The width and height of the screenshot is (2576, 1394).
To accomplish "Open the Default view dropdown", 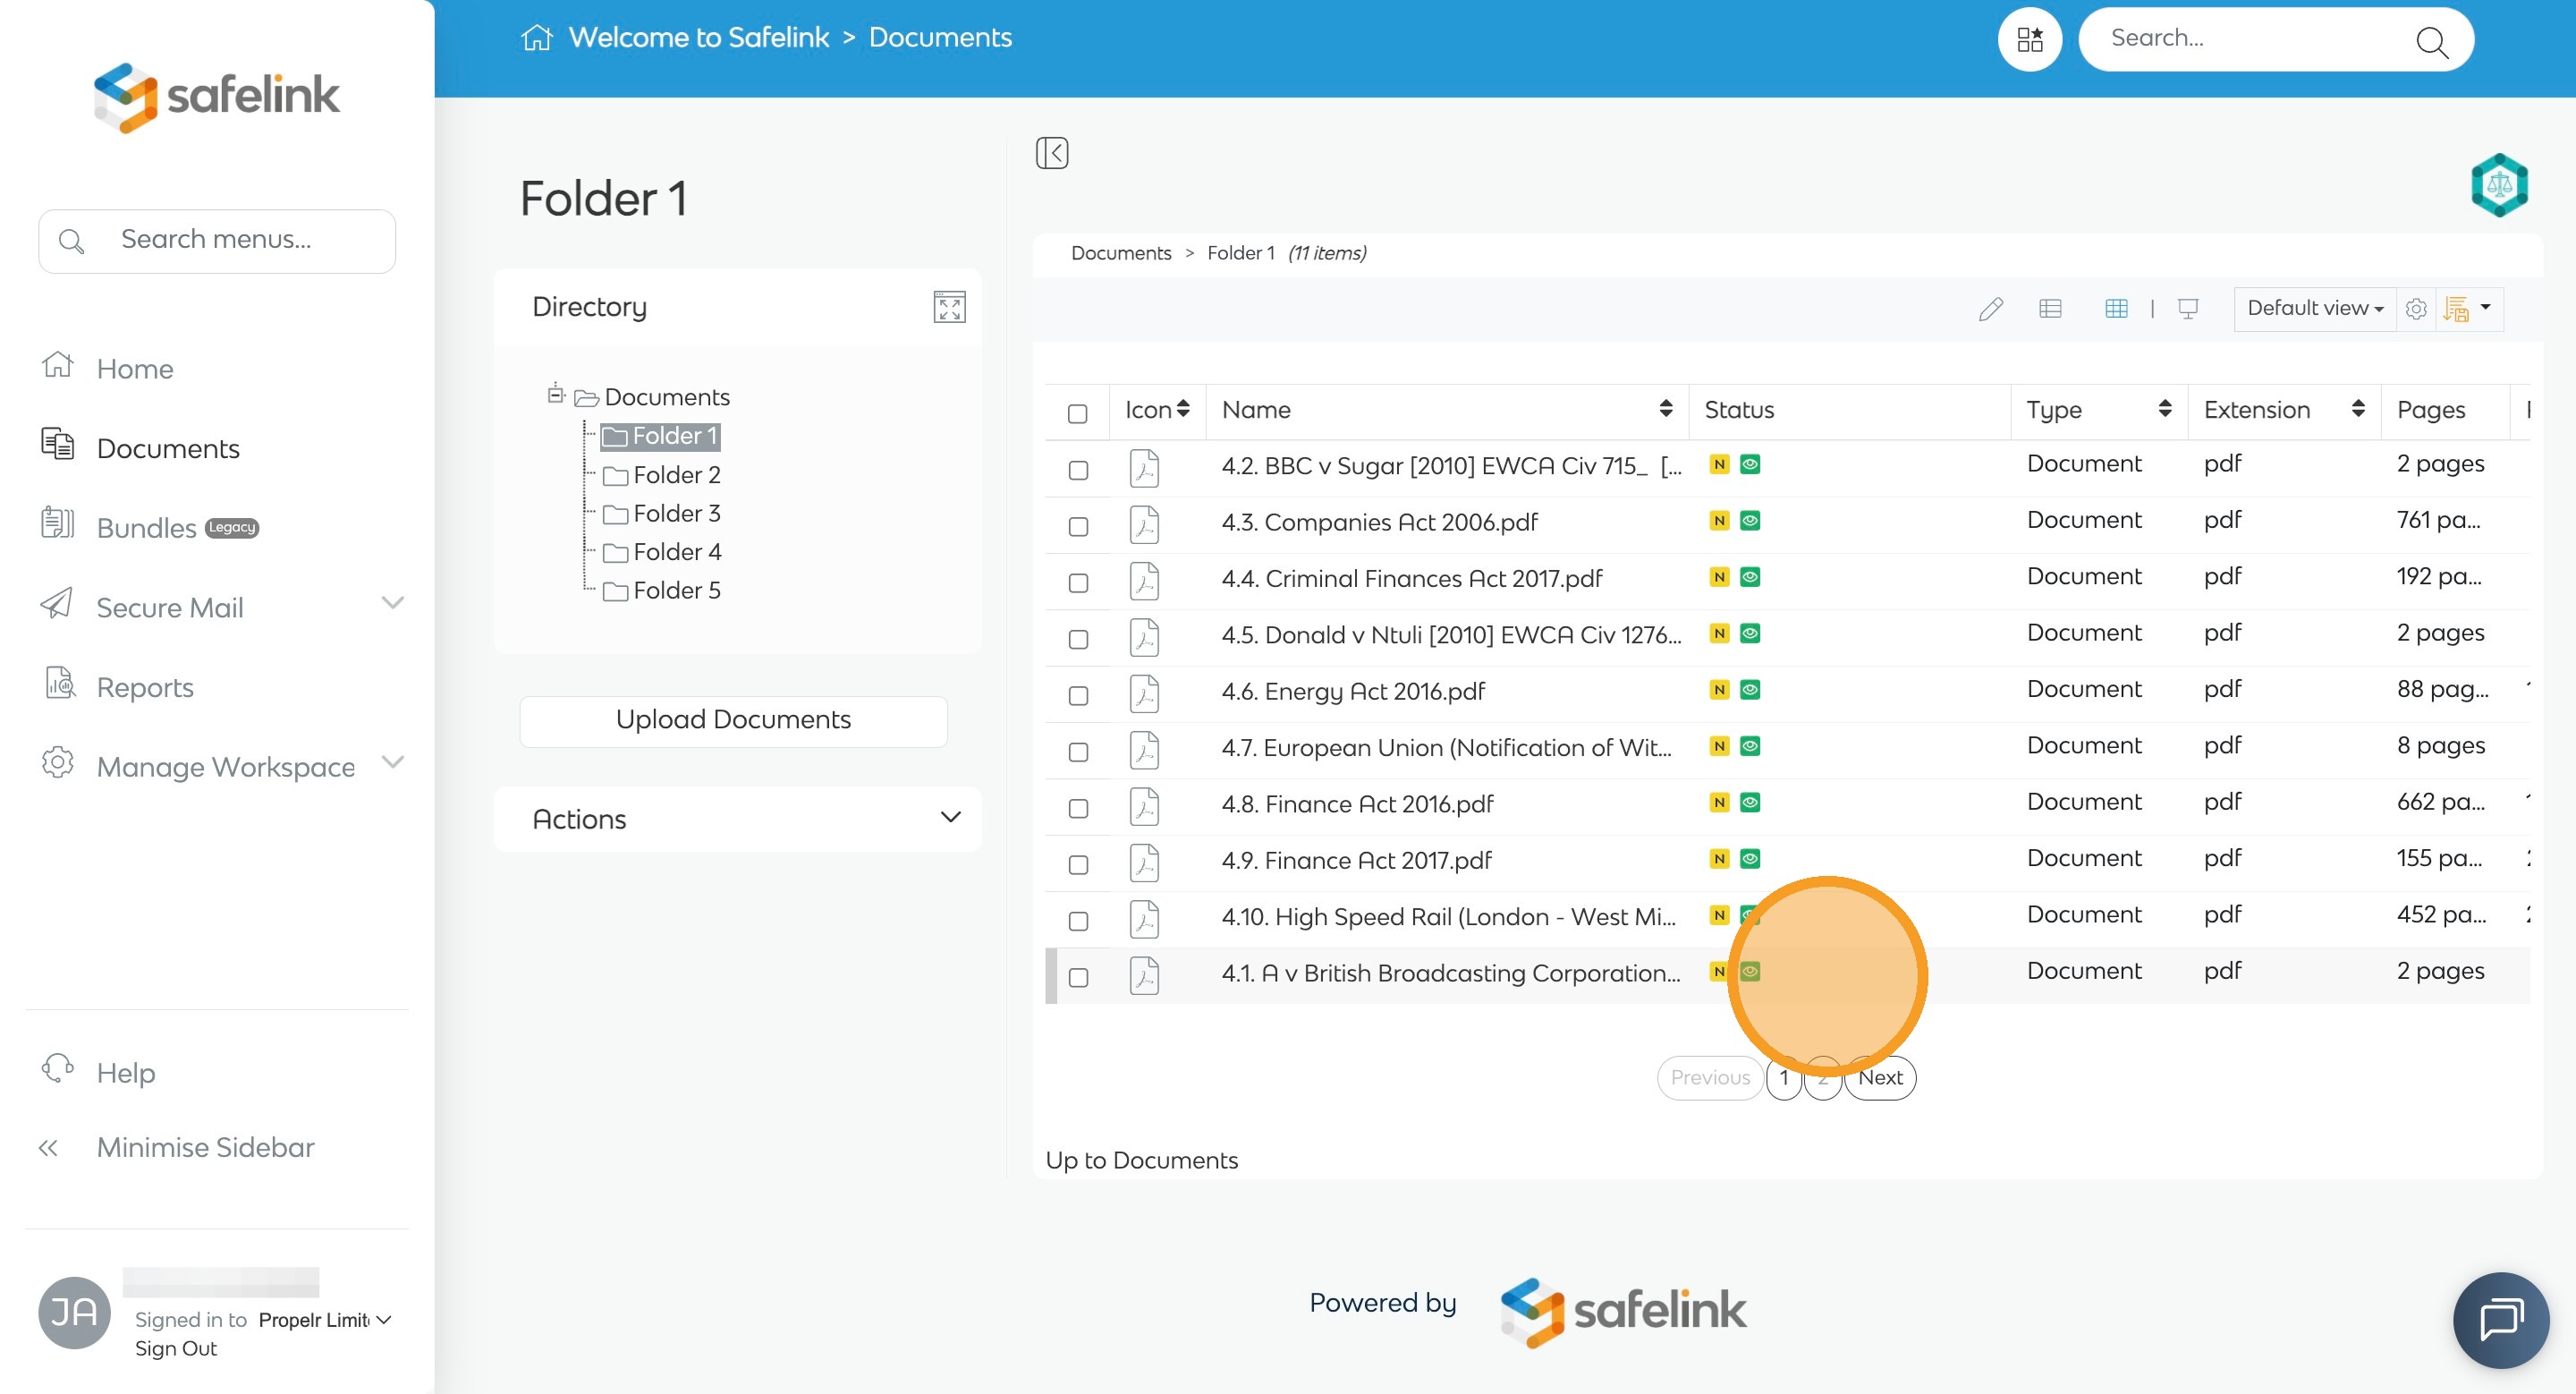I will pyautogui.click(x=2314, y=309).
